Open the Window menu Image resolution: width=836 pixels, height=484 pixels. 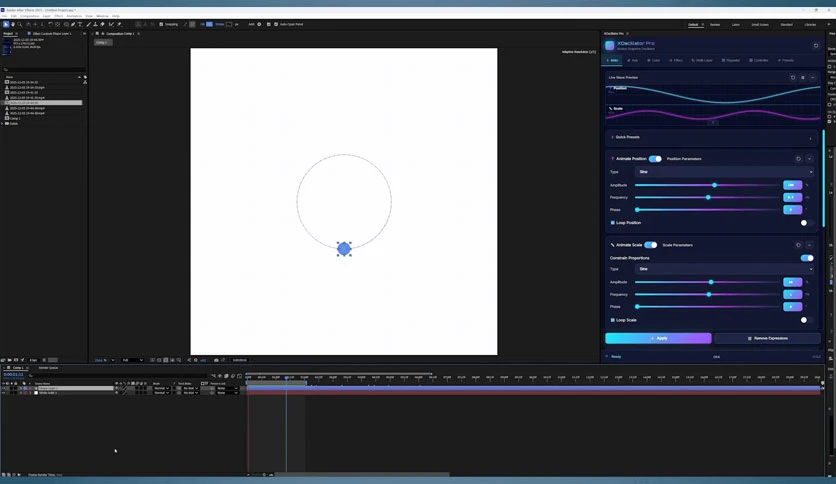click(102, 16)
